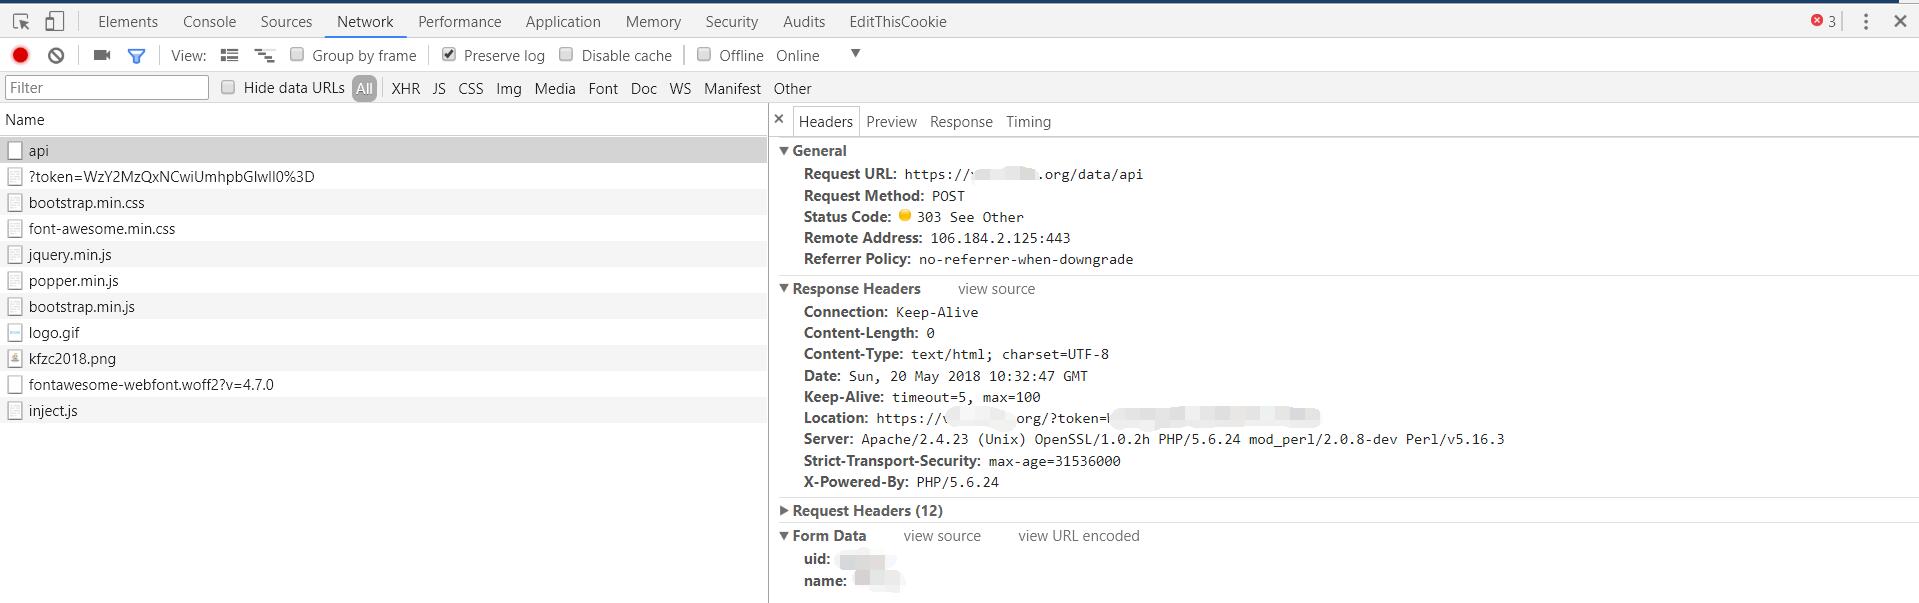Select the popper.min.js request
Screen dimensions: 1919x603
[384, 280]
